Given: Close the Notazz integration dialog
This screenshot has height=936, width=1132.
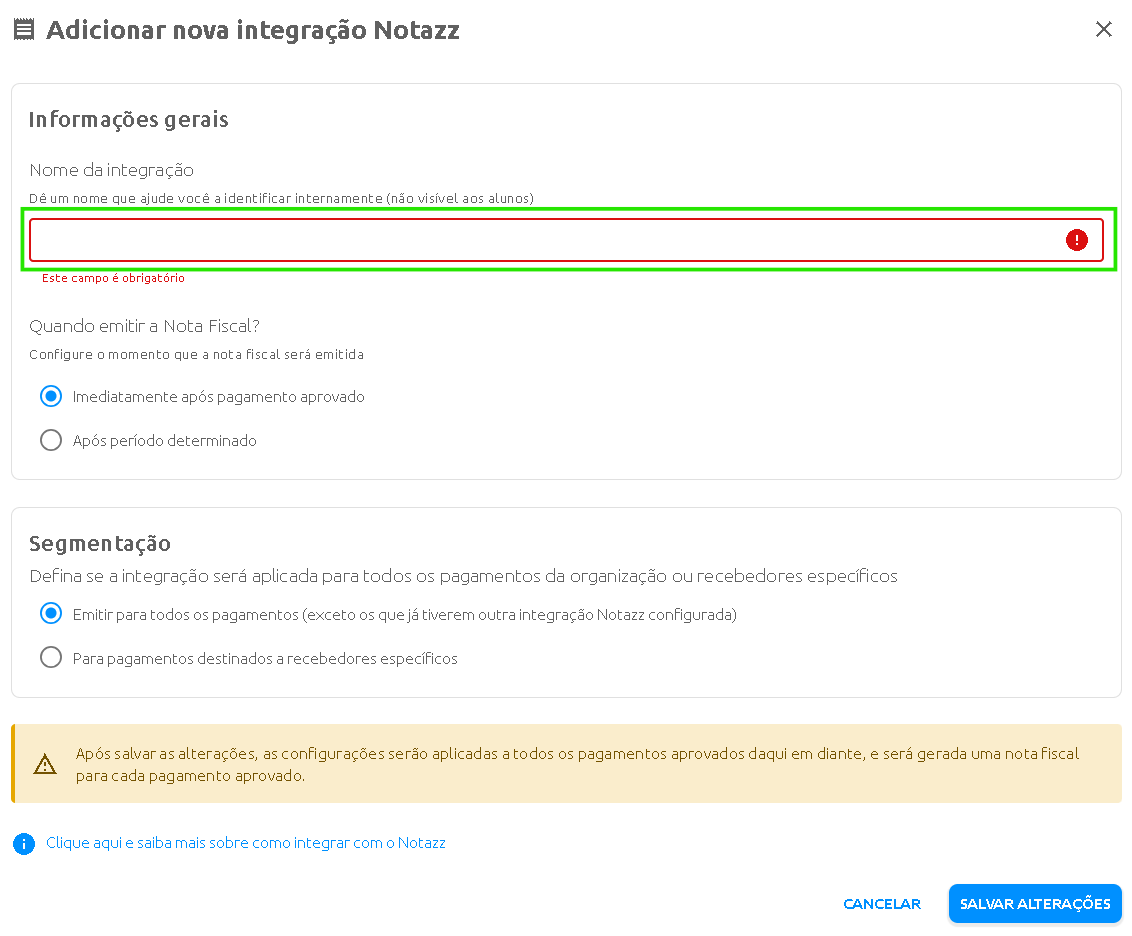Looking at the screenshot, I should (1103, 30).
